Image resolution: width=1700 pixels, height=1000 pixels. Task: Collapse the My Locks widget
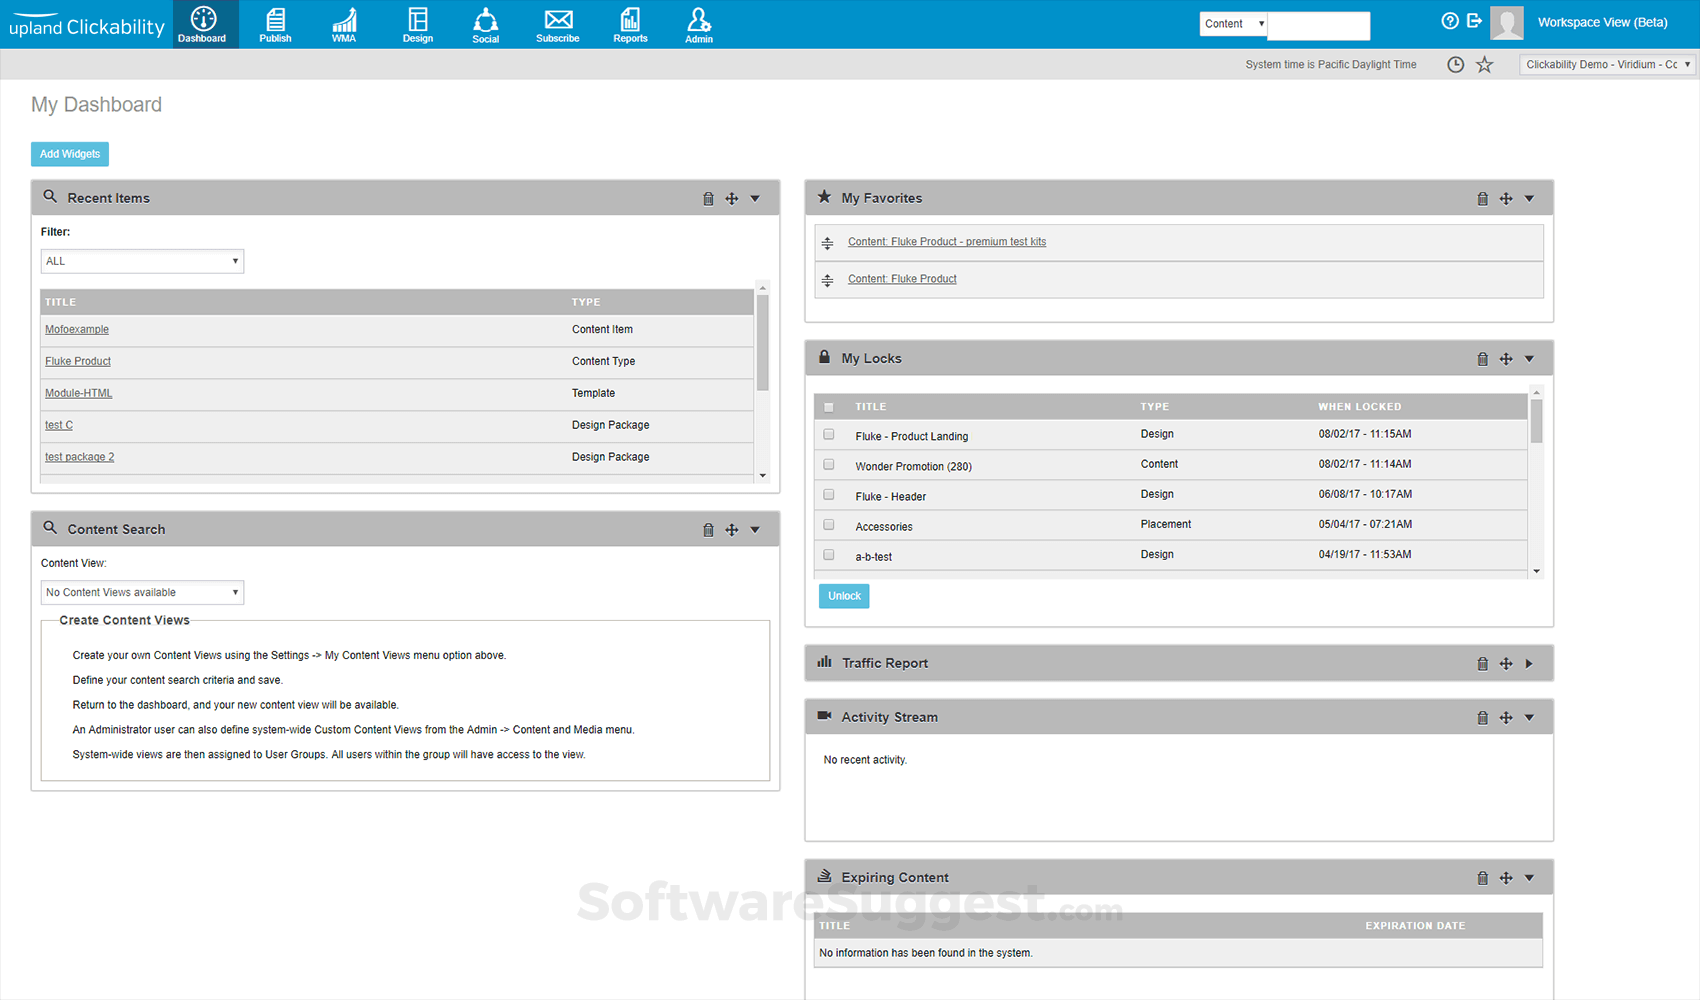click(1528, 358)
